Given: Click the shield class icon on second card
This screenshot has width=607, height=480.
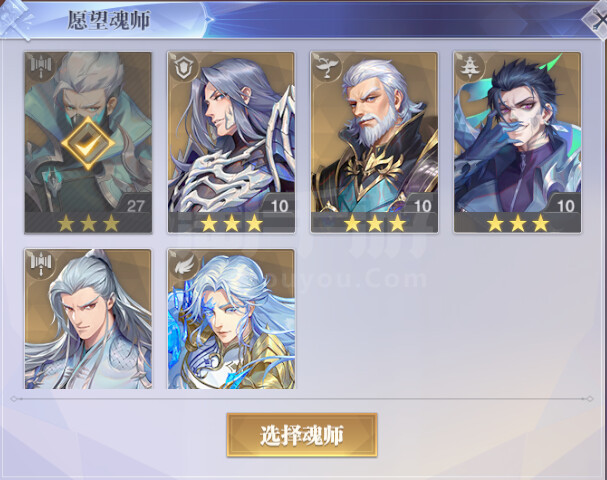Looking at the screenshot, I should coord(182,68).
